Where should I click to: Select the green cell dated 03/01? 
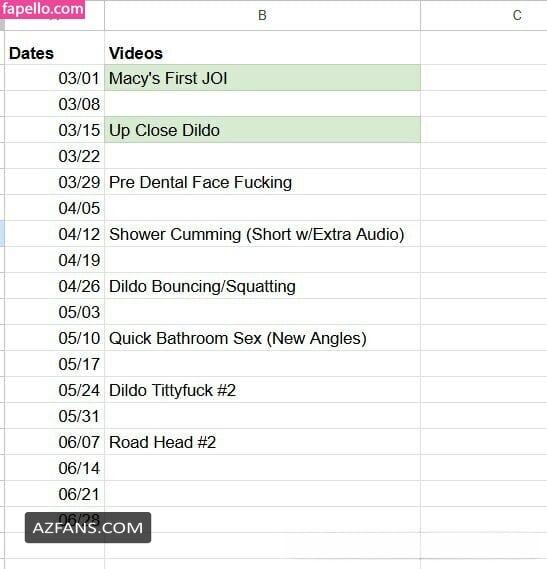(262, 78)
